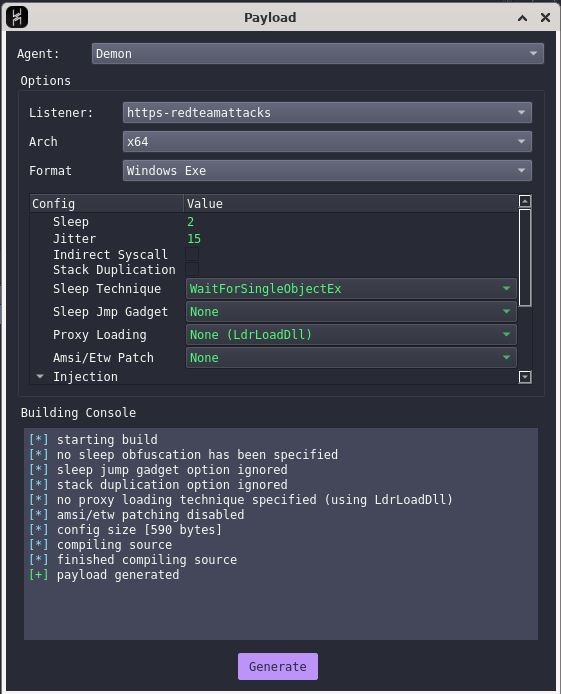Screen dimensions: 561x694
Task: Enable the Stack Duplication checkbox
Action: [x=192, y=269]
